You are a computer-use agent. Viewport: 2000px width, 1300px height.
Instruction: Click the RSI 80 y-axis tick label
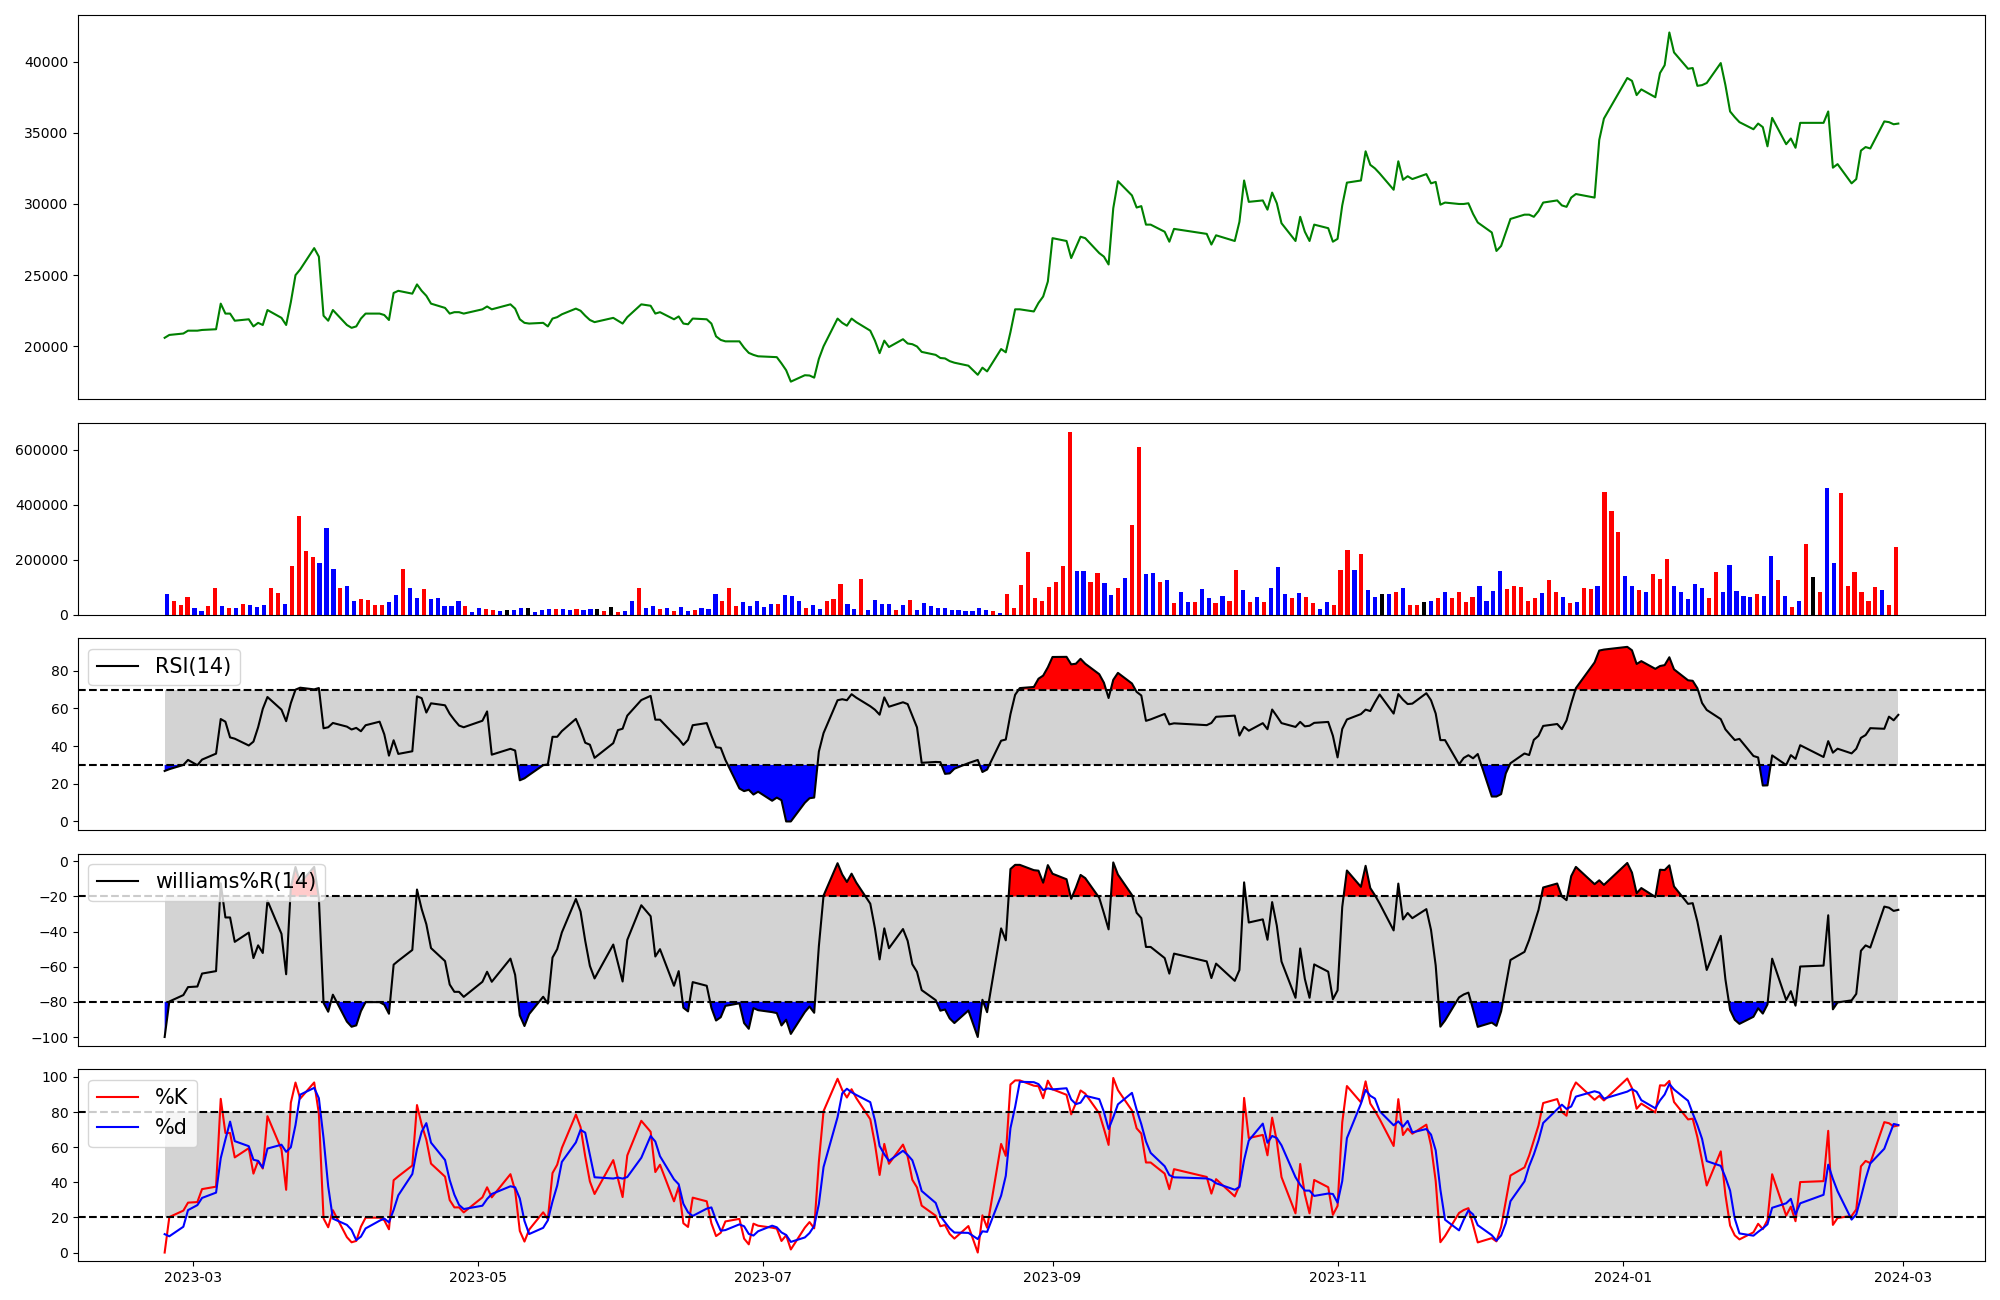(60, 671)
